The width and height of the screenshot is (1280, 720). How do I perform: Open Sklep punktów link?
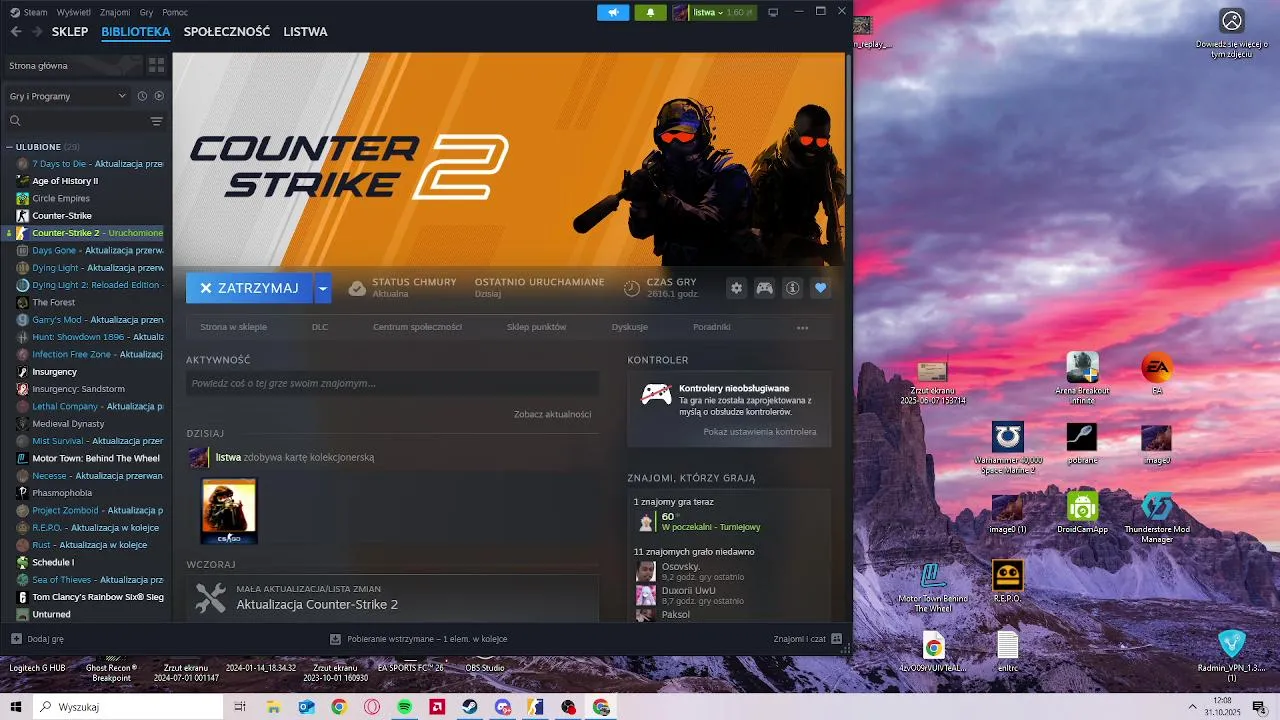coord(536,327)
